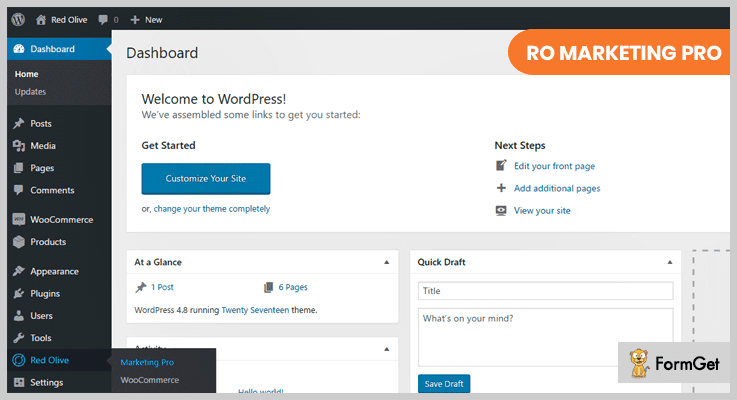Open Updates under Dashboard

pyautogui.click(x=30, y=92)
